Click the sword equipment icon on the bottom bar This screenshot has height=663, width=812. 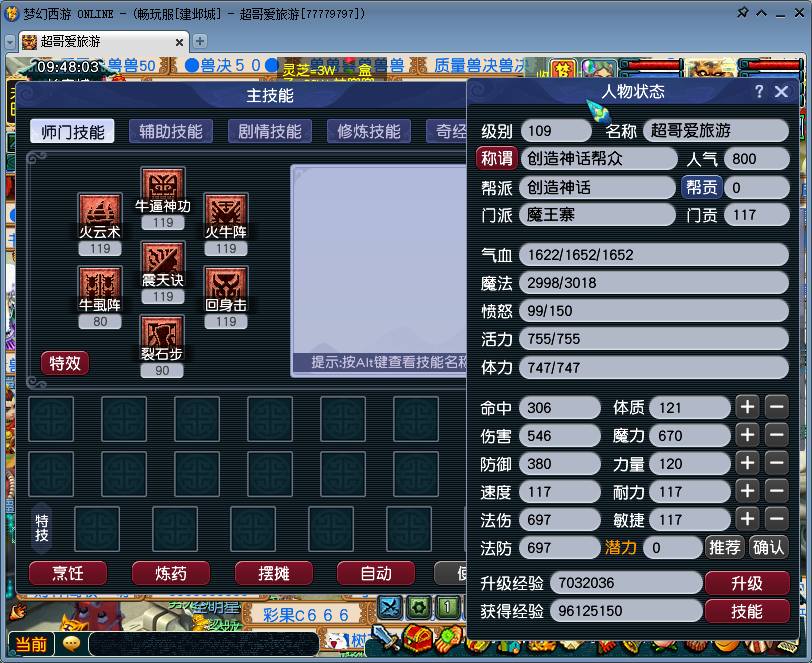(x=385, y=638)
